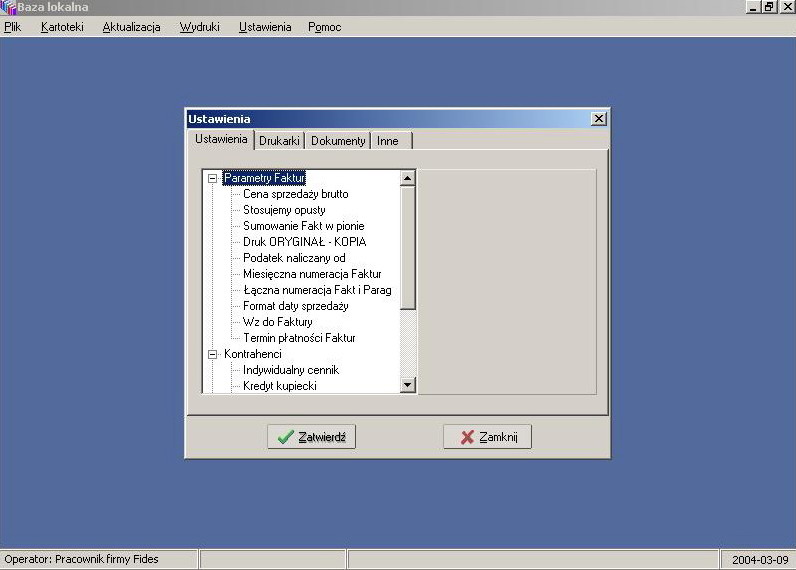Select Stosujemy opusty setting

284,210
